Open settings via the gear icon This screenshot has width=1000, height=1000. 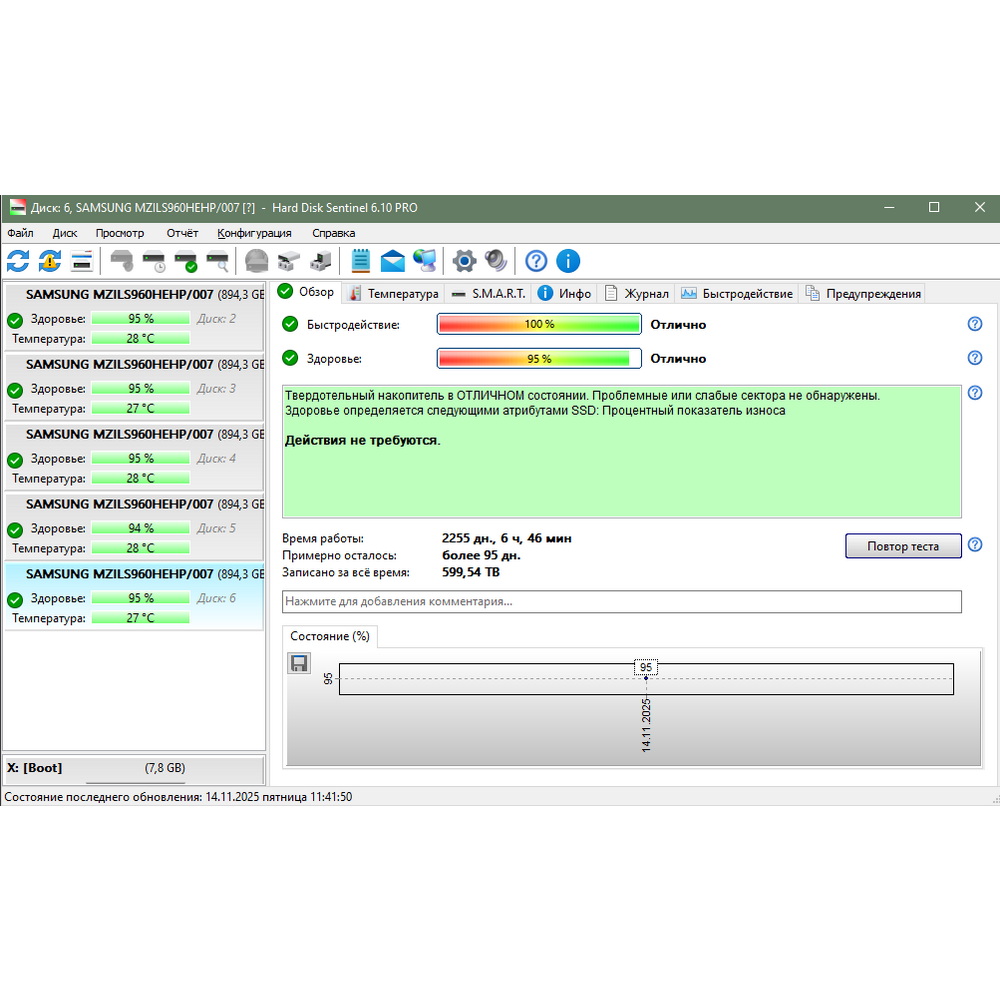click(x=464, y=262)
